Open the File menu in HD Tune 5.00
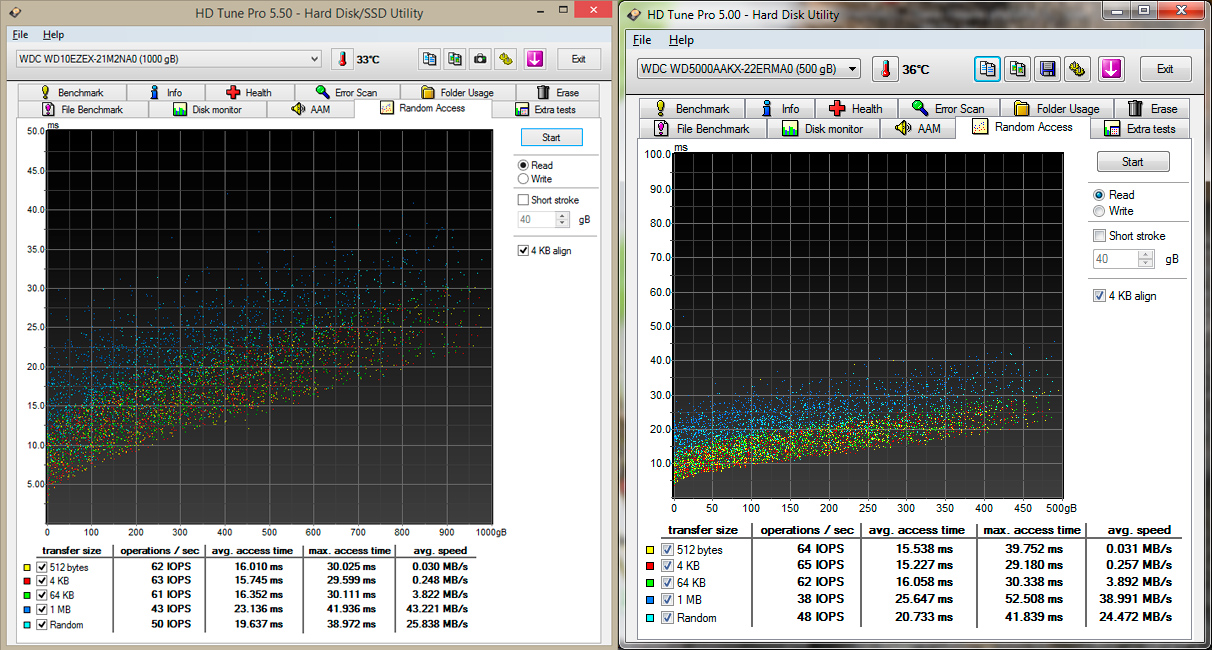Image resolution: width=1212 pixels, height=650 pixels. [642, 40]
